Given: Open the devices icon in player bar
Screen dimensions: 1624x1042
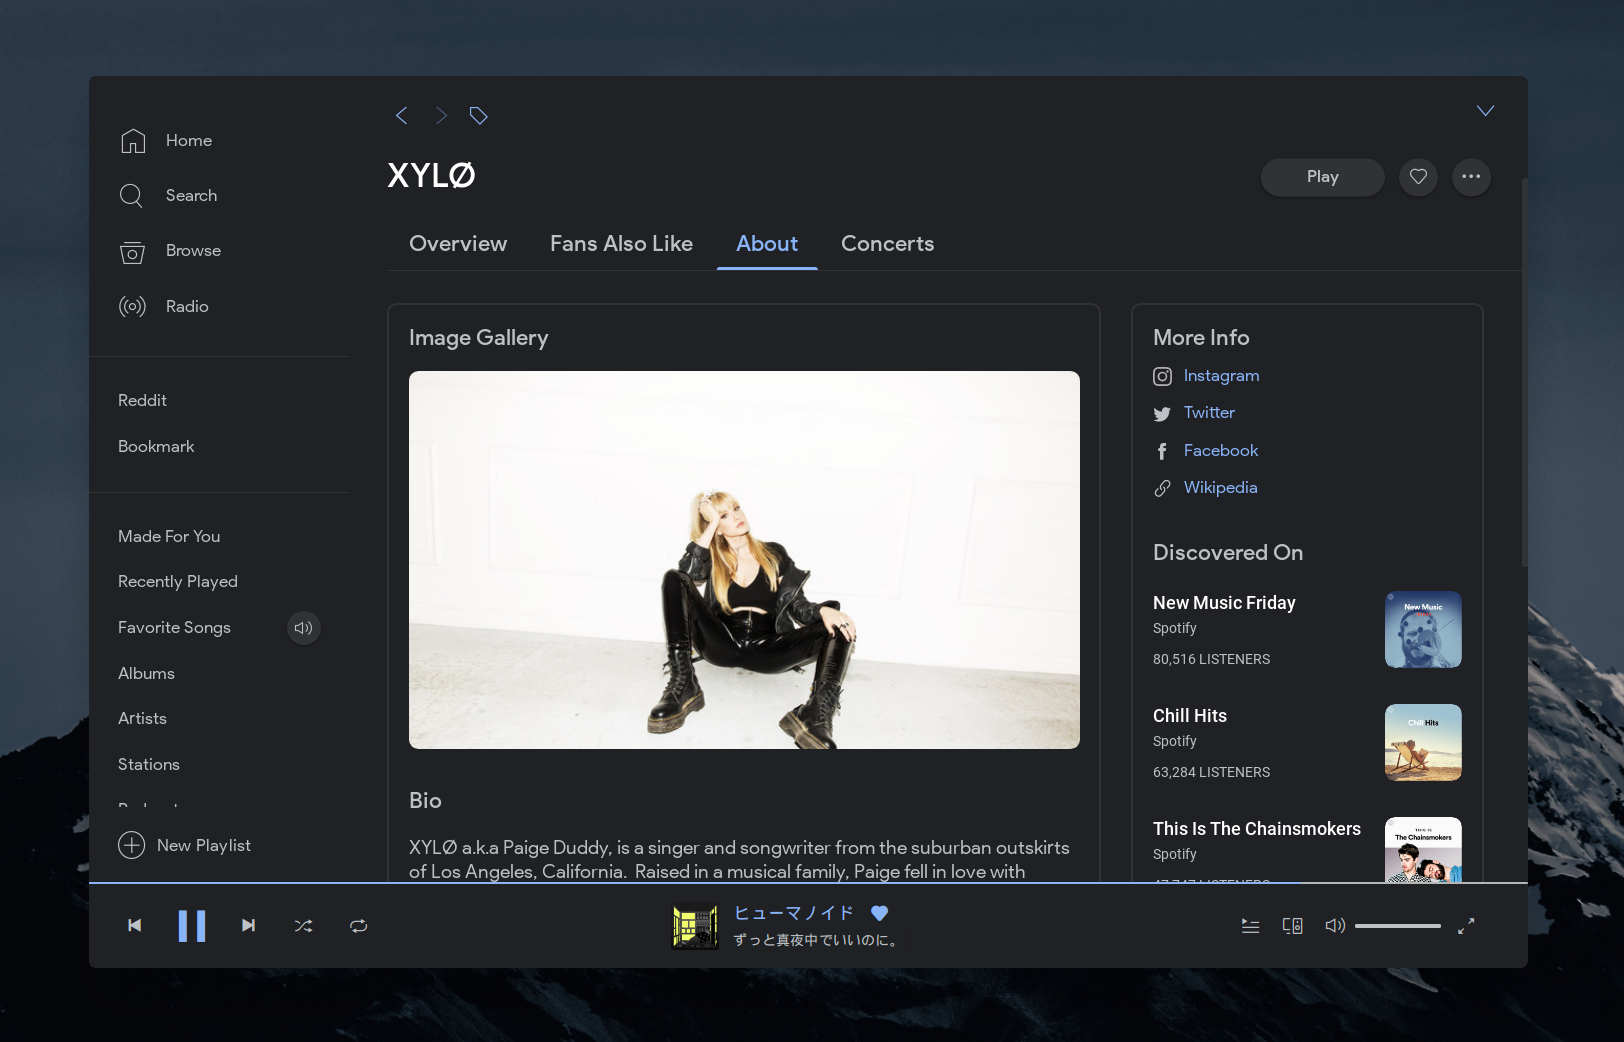Looking at the screenshot, I should pos(1292,926).
